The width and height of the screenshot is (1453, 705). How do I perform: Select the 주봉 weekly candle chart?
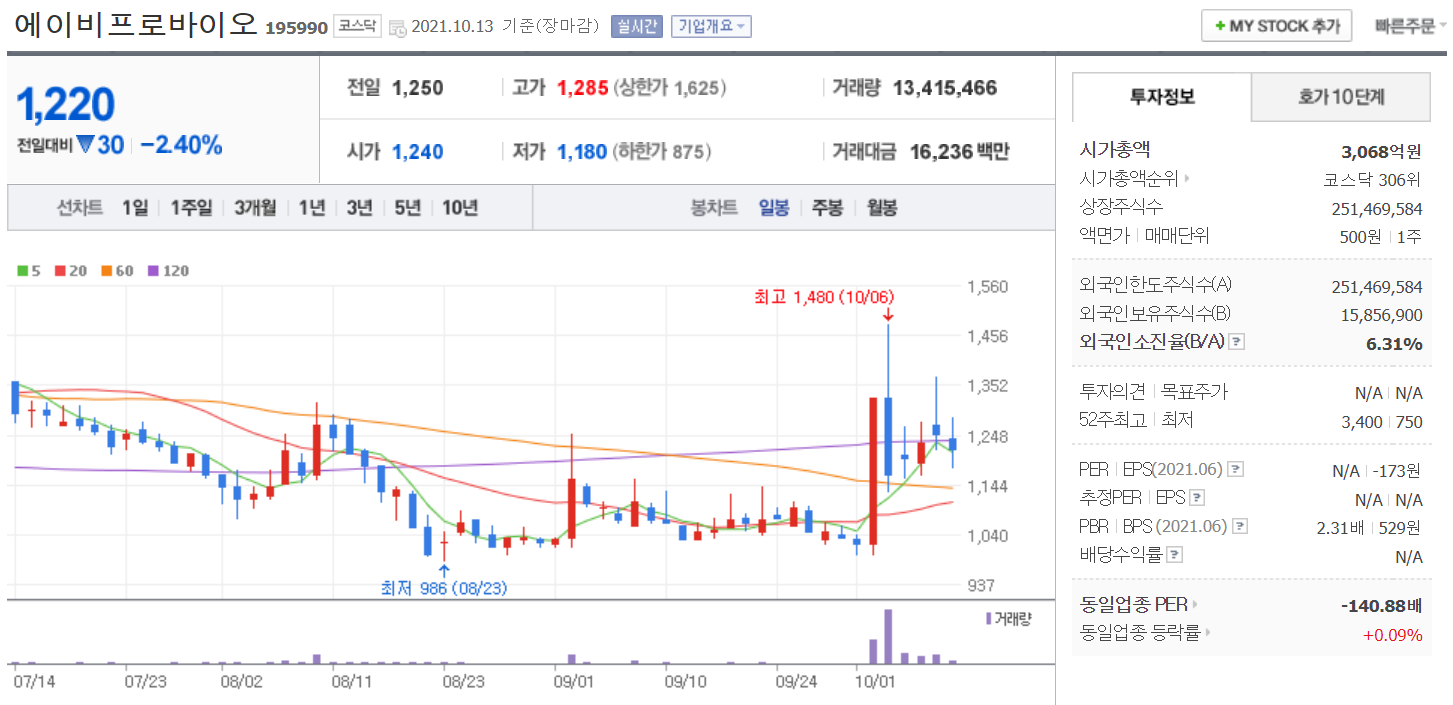827,208
